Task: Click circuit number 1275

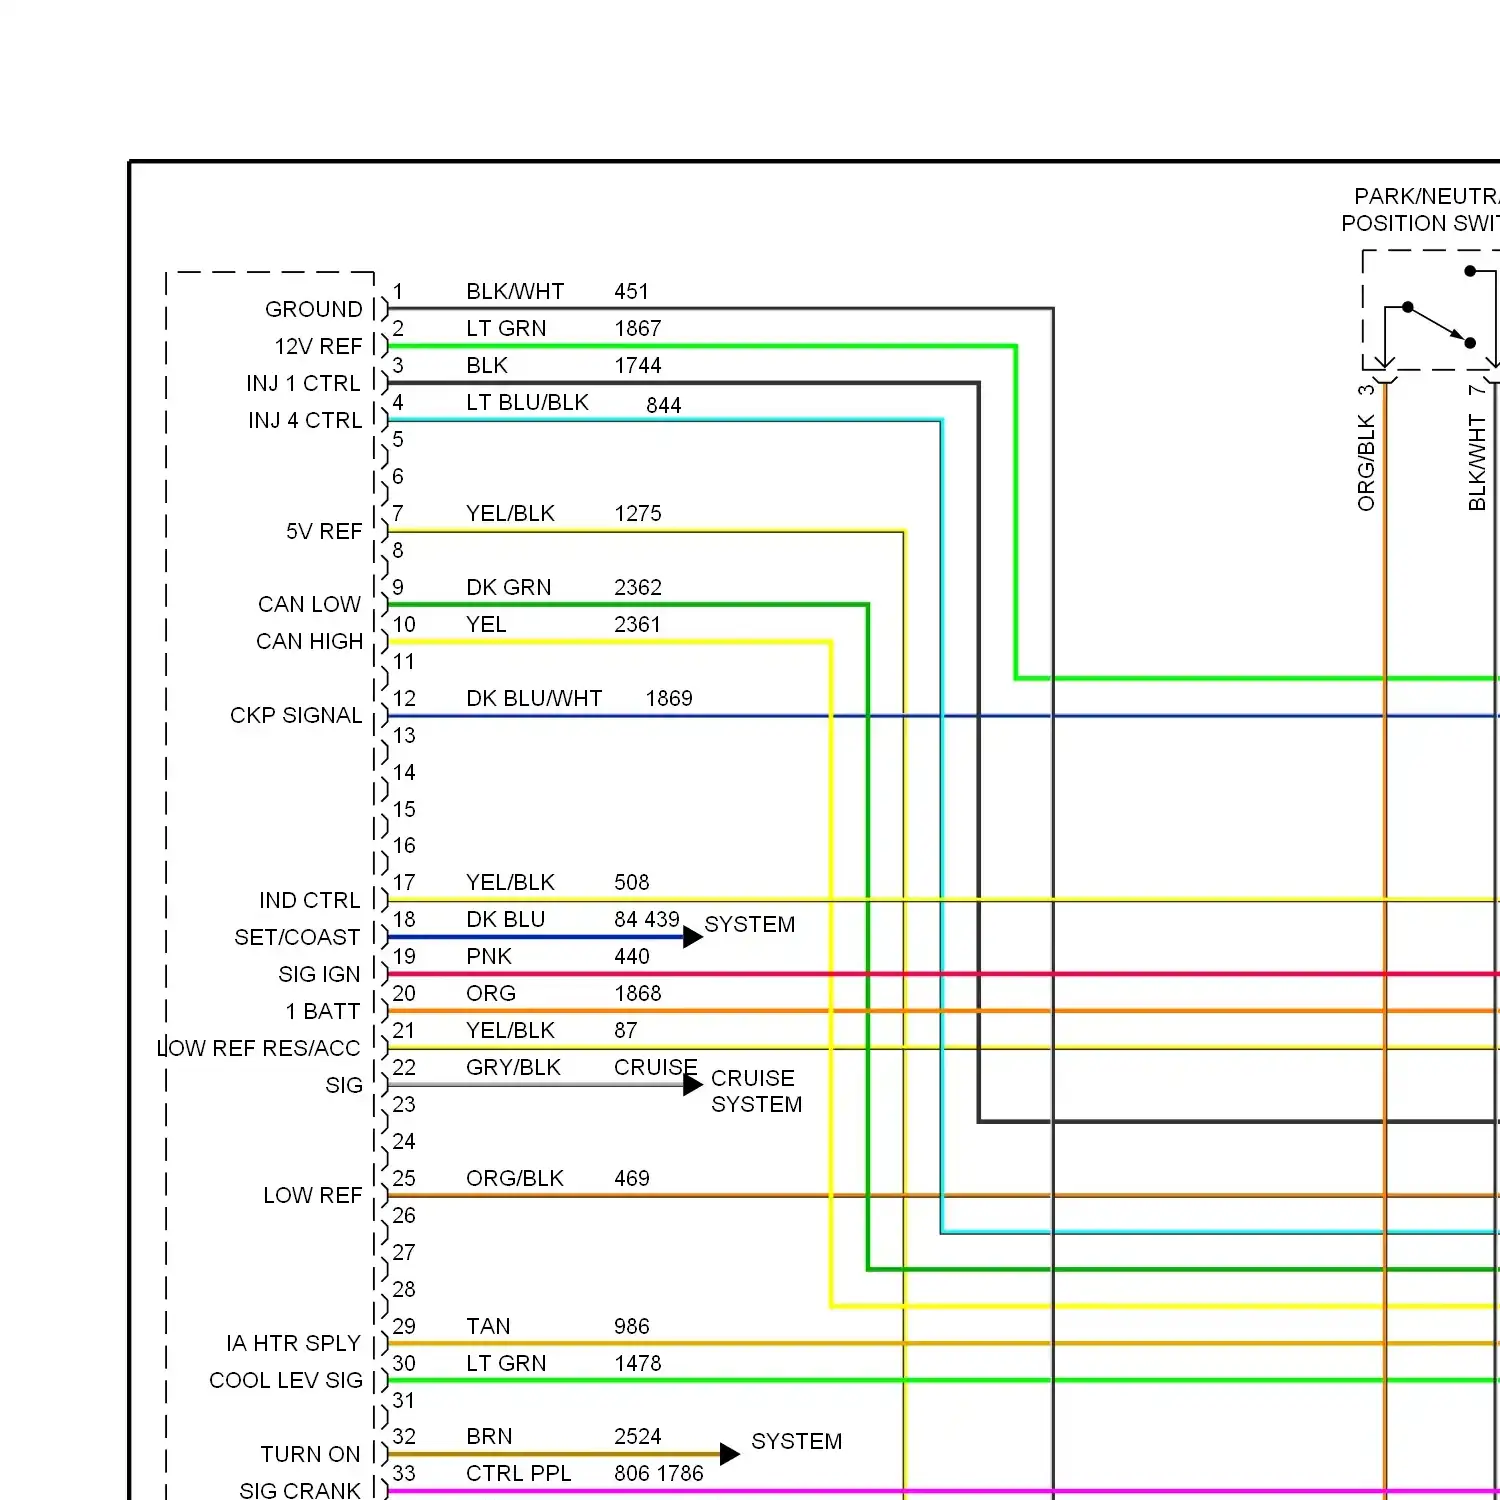Action: (638, 513)
